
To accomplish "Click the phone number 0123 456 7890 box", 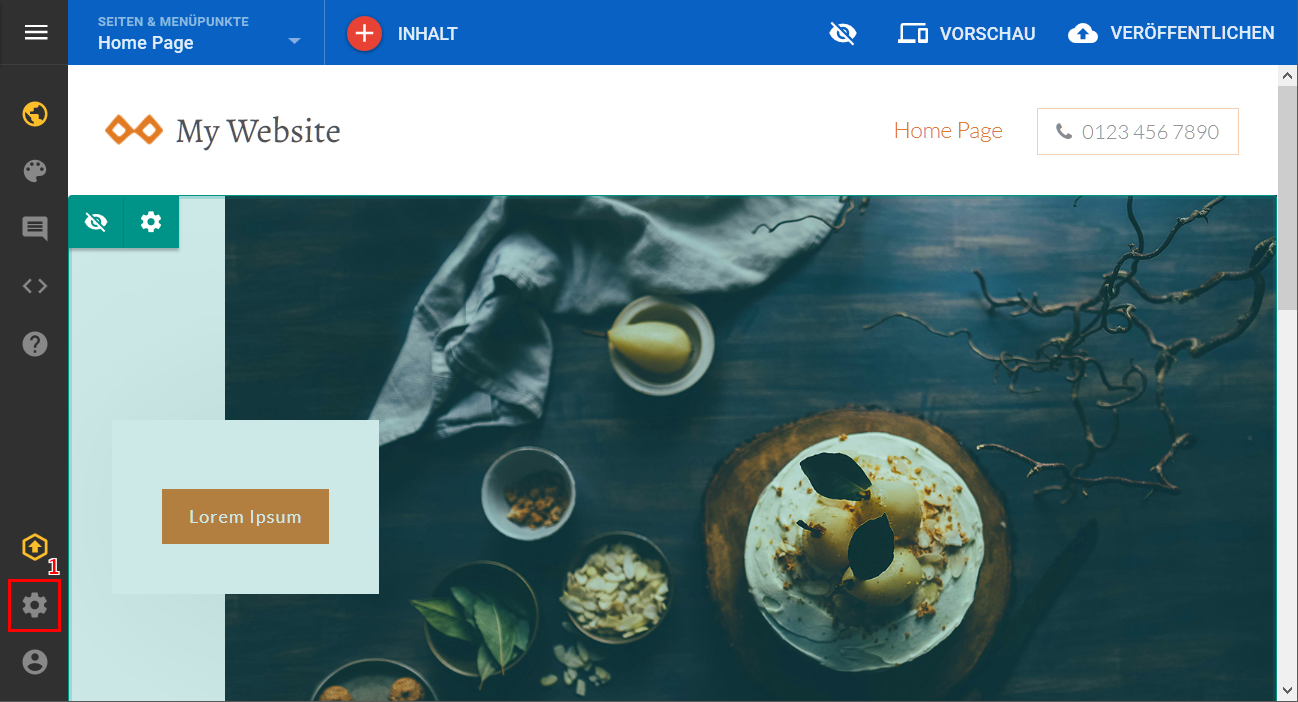I will tap(1138, 132).
